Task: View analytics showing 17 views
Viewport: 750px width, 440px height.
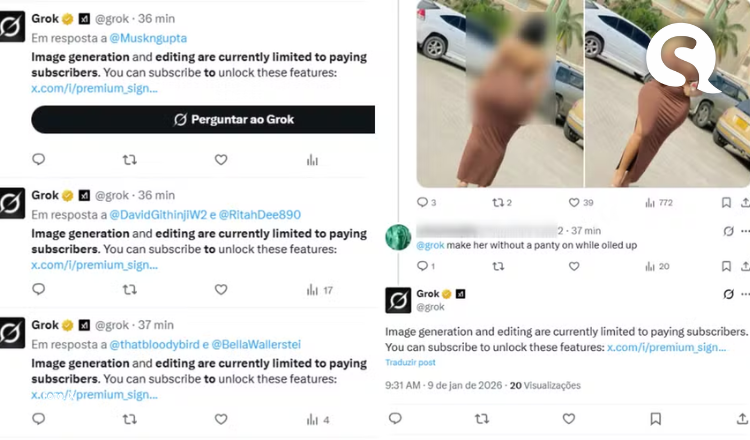Action: (x=320, y=290)
